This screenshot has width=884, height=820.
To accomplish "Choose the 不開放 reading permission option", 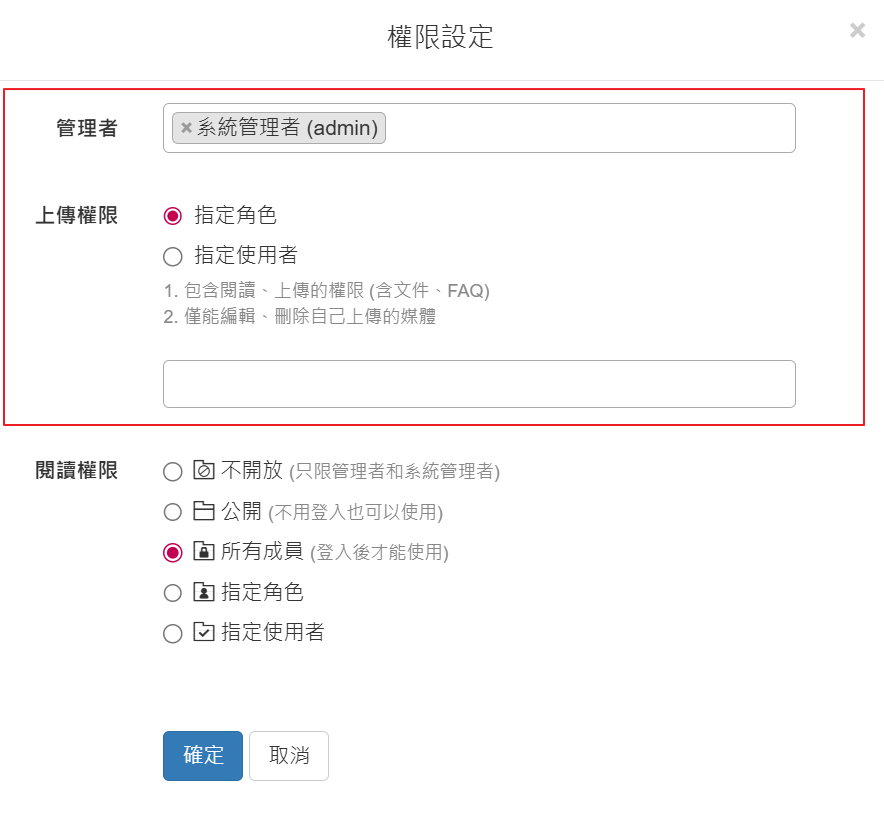I will (x=173, y=472).
